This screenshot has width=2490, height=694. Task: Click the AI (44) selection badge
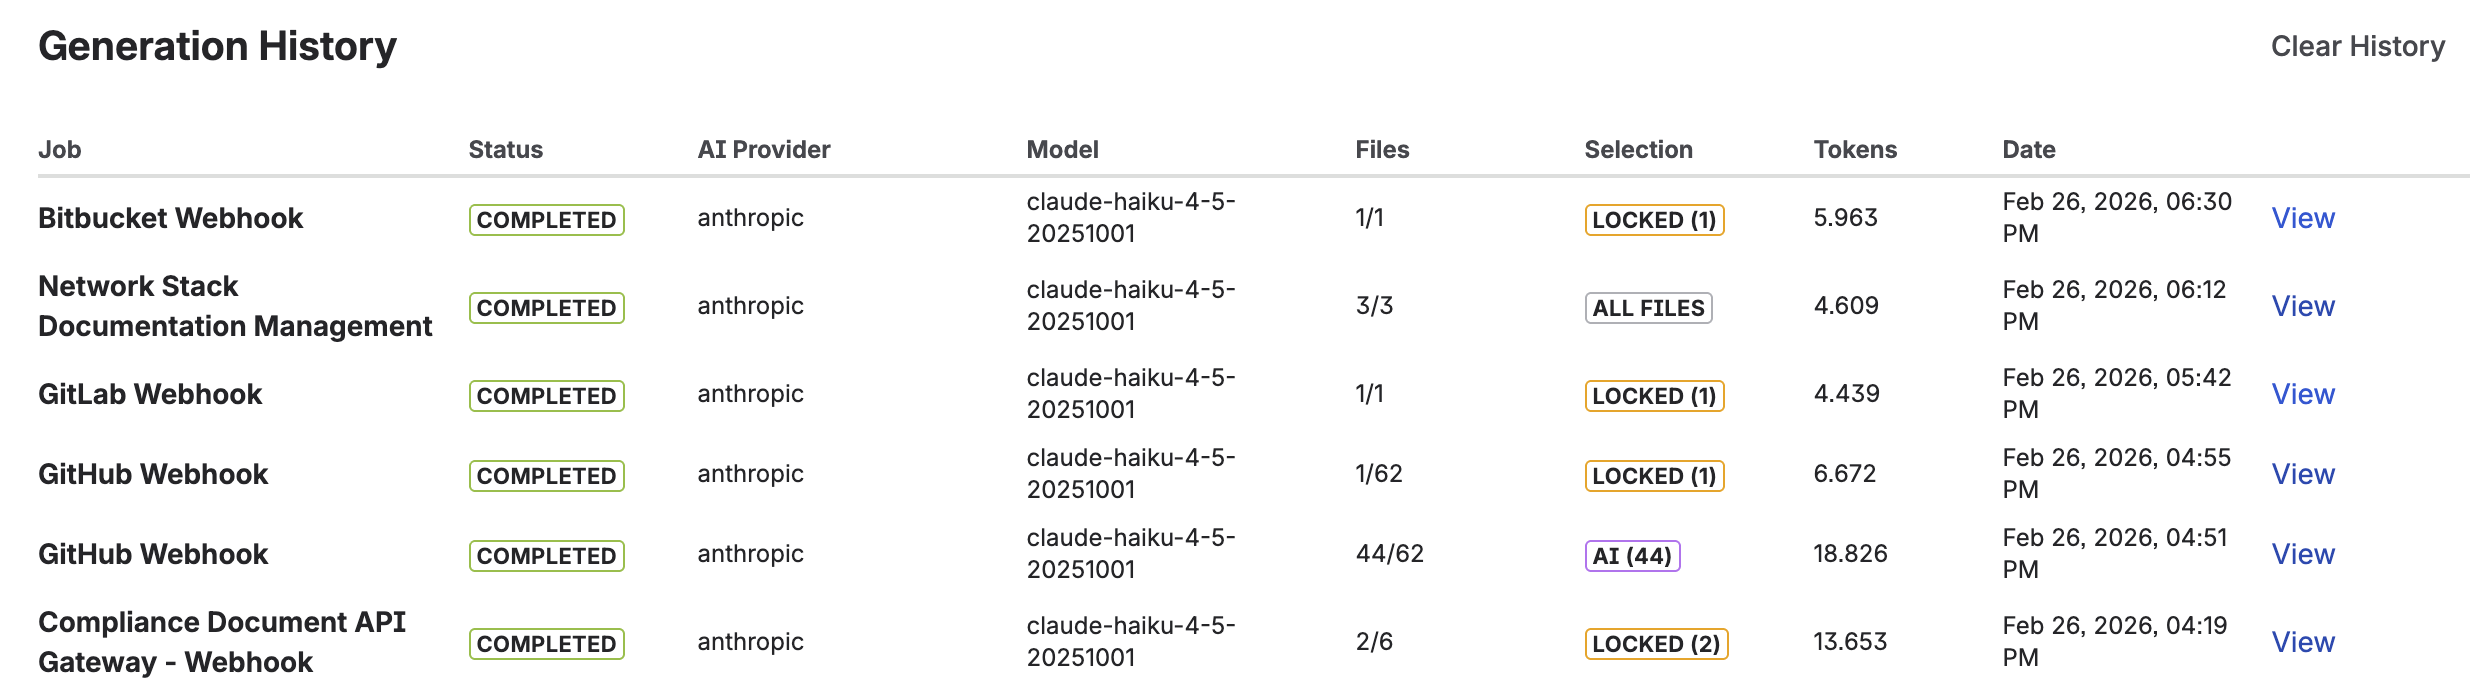click(x=1632, y=556)
